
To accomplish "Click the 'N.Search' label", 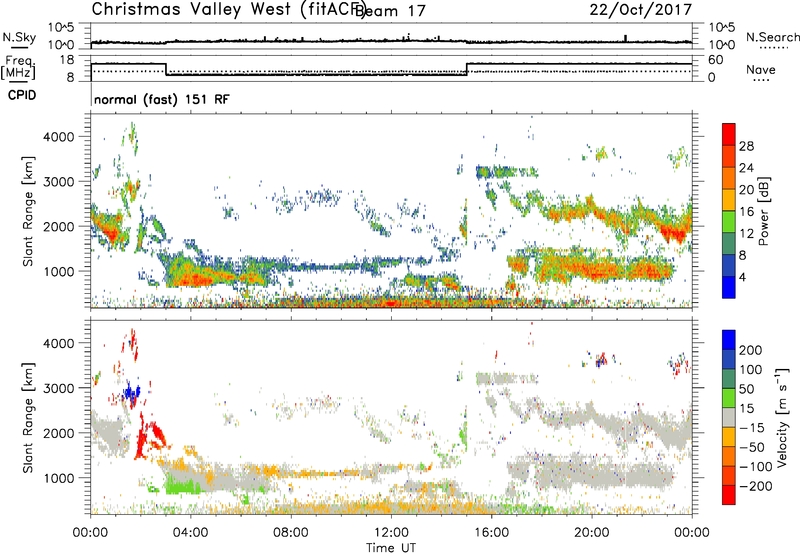I will [772, 37].
